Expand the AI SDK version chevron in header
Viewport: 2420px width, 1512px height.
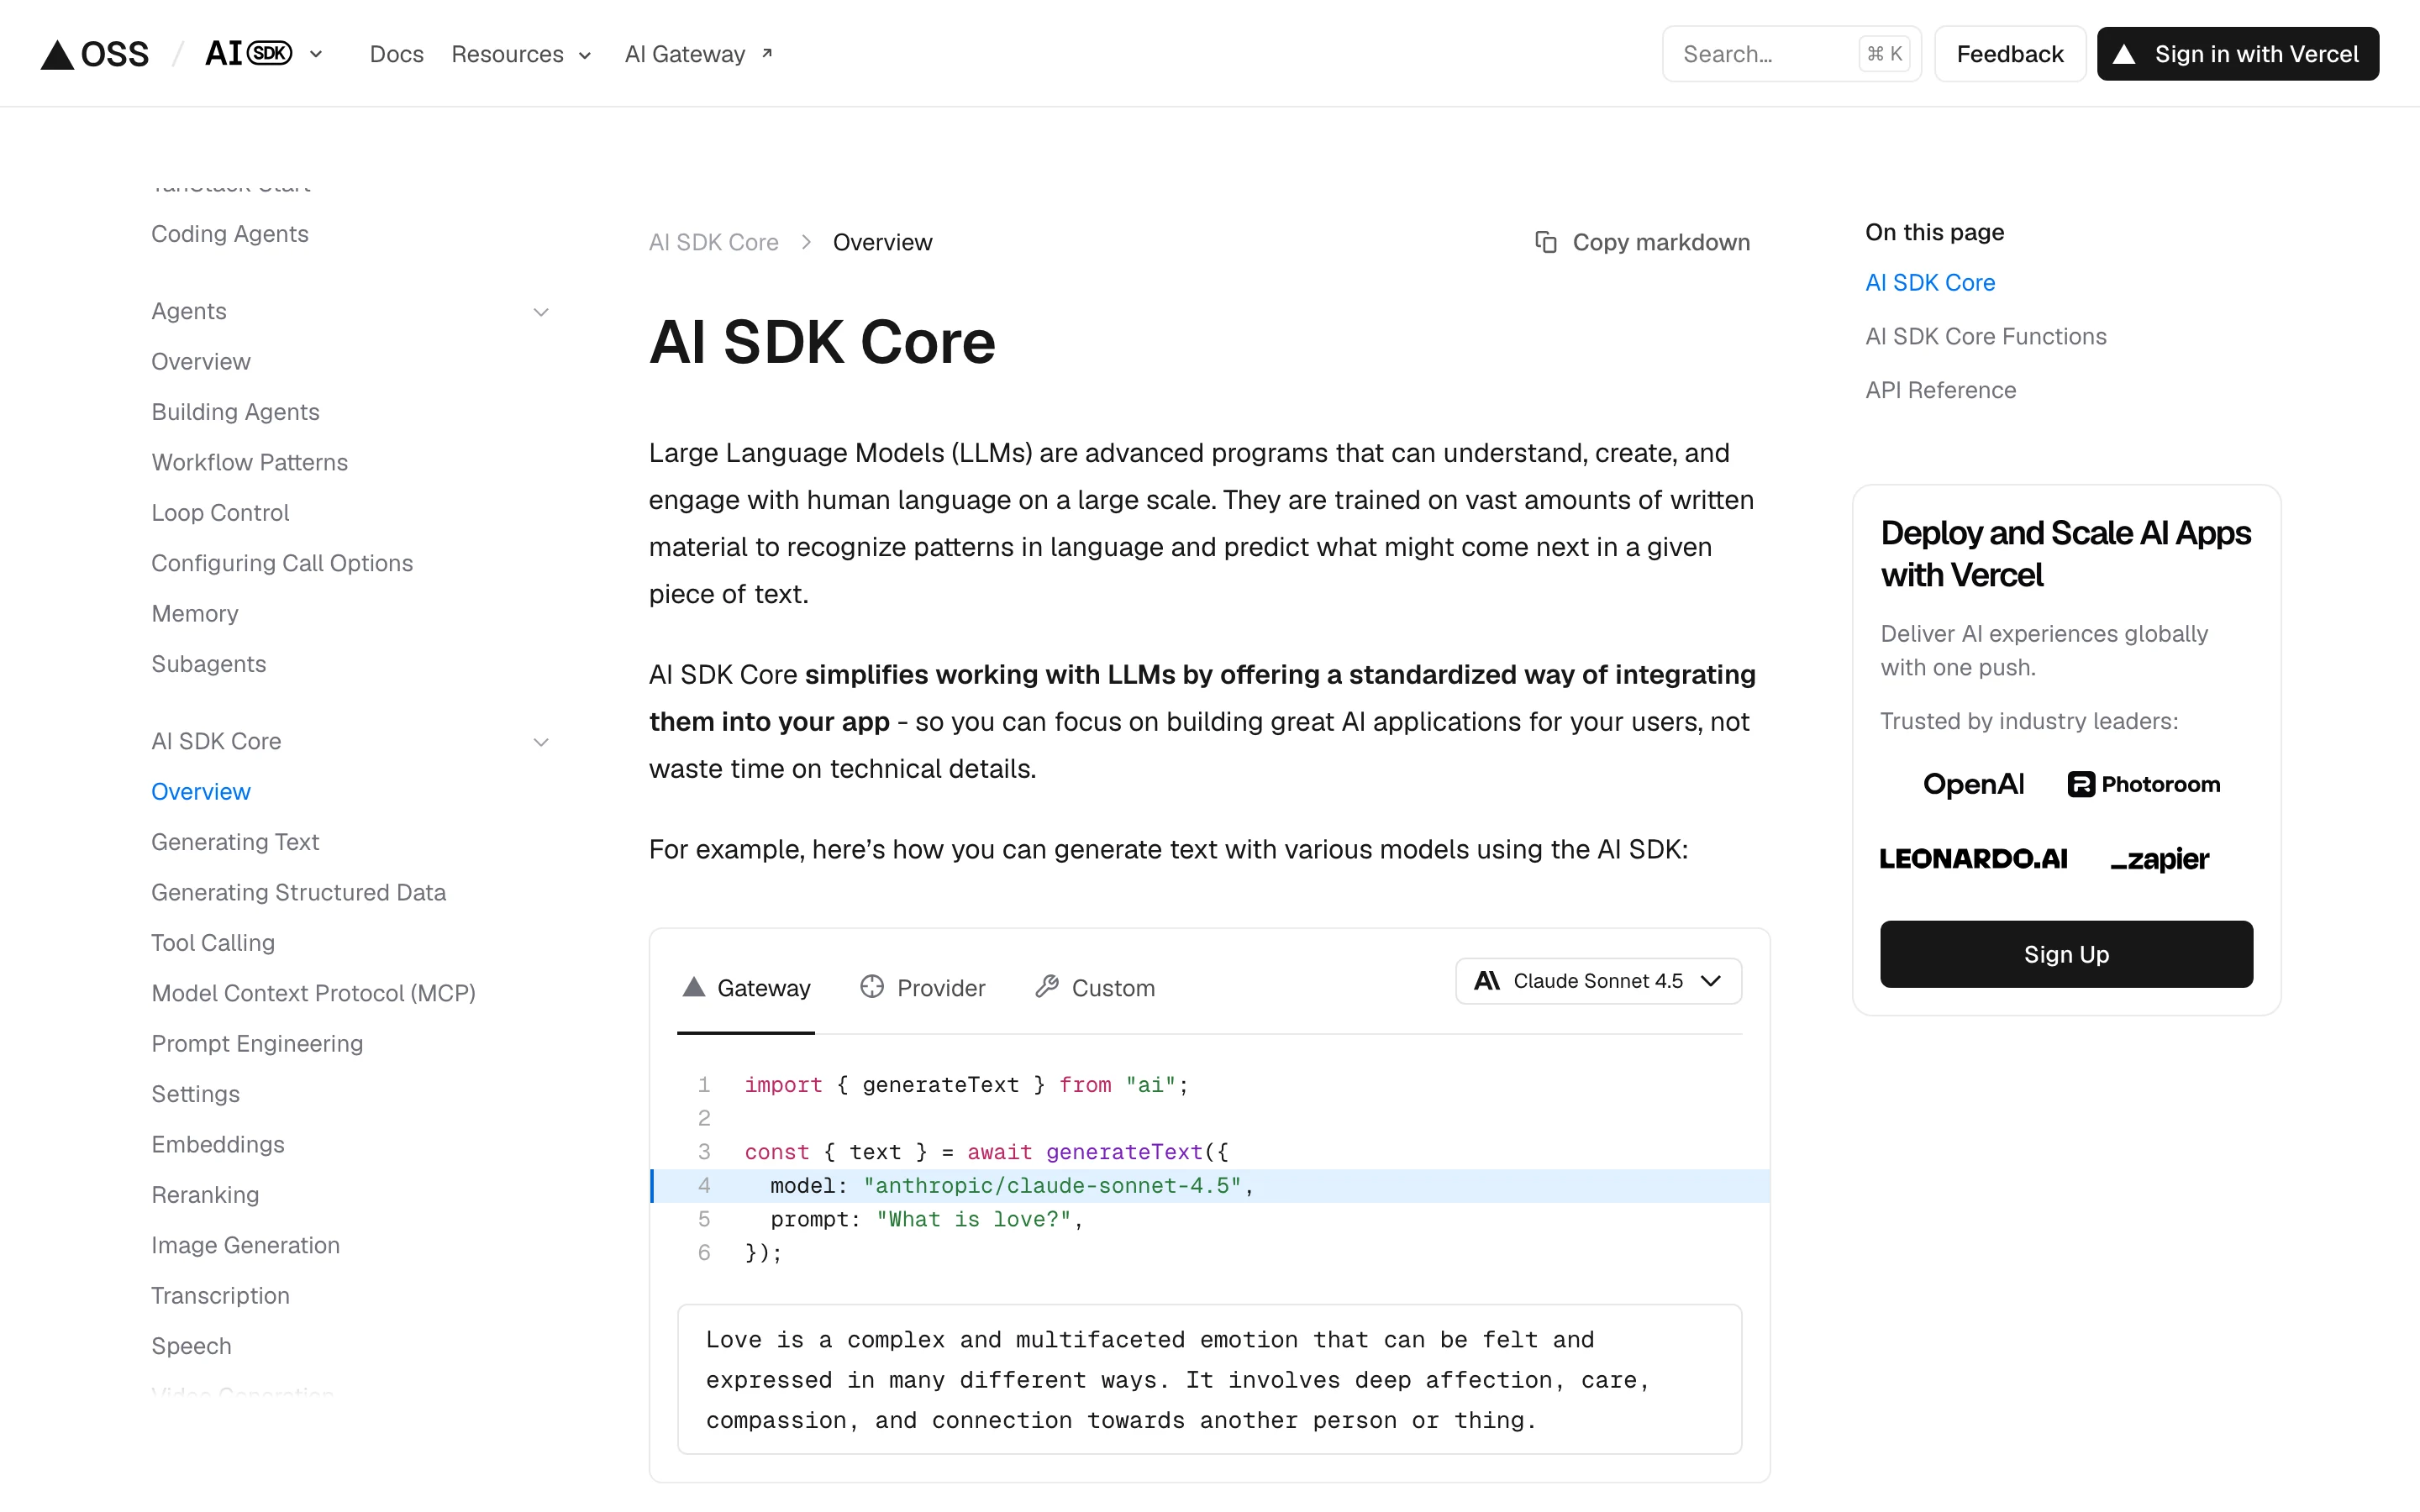(x=316, y=54)
